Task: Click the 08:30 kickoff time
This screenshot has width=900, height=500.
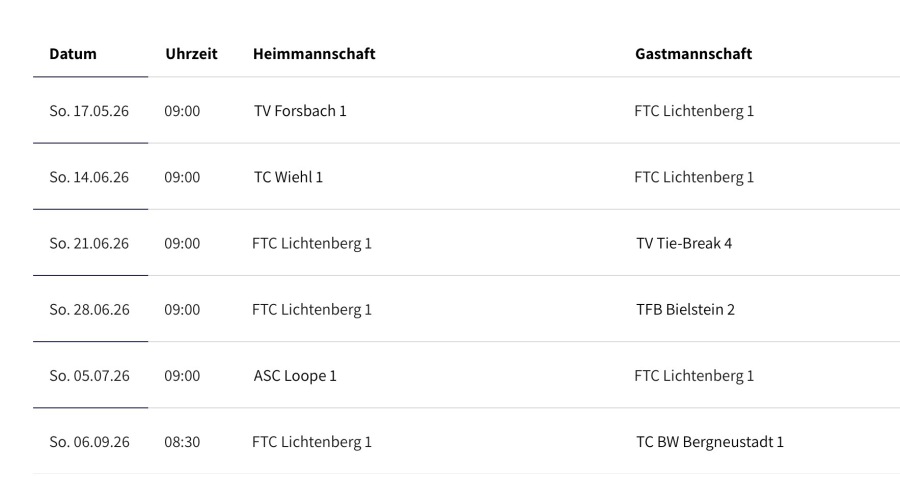Action: pyautogui.click(x=182, y=442)
